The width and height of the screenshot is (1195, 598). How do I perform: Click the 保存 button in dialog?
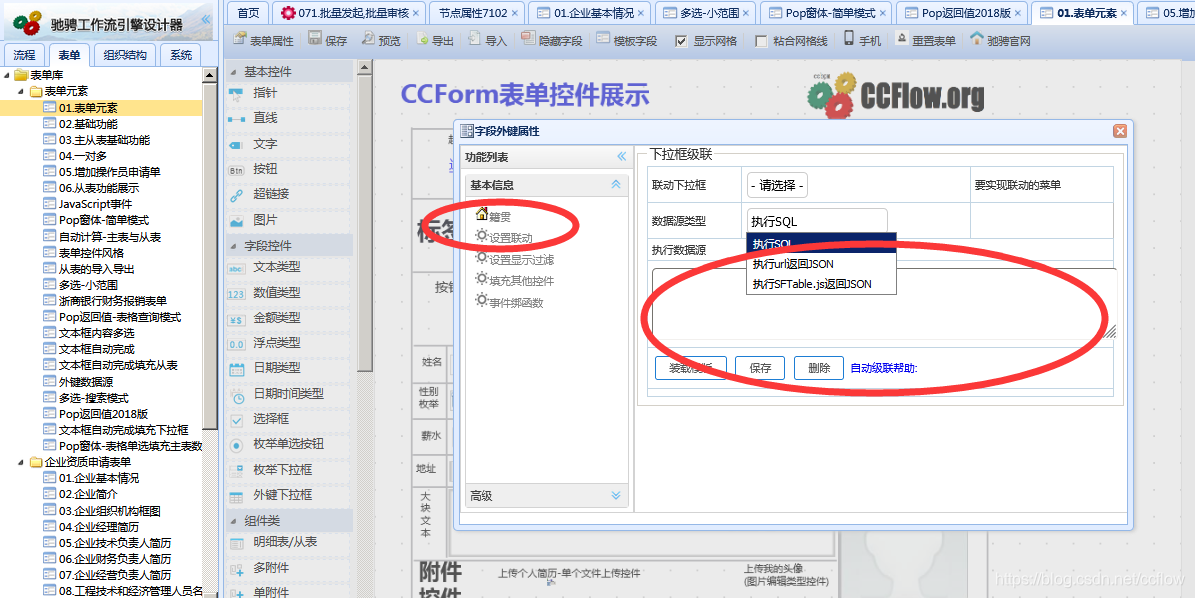click(x=760, y=368)
